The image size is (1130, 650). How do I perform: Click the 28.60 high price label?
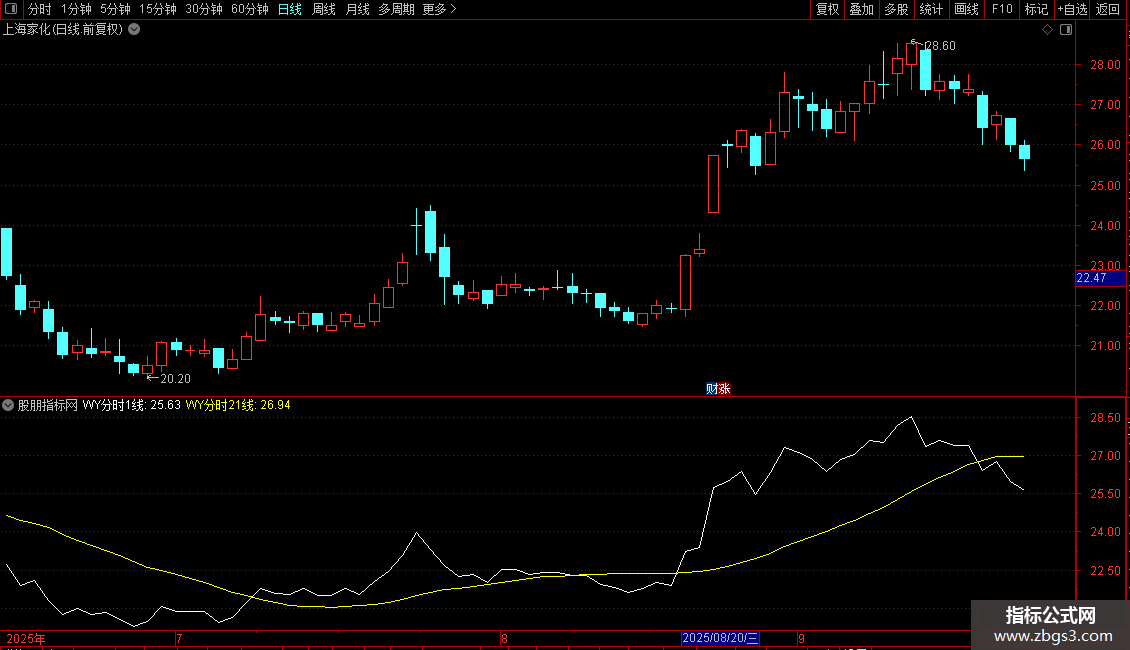coord(940,45)
